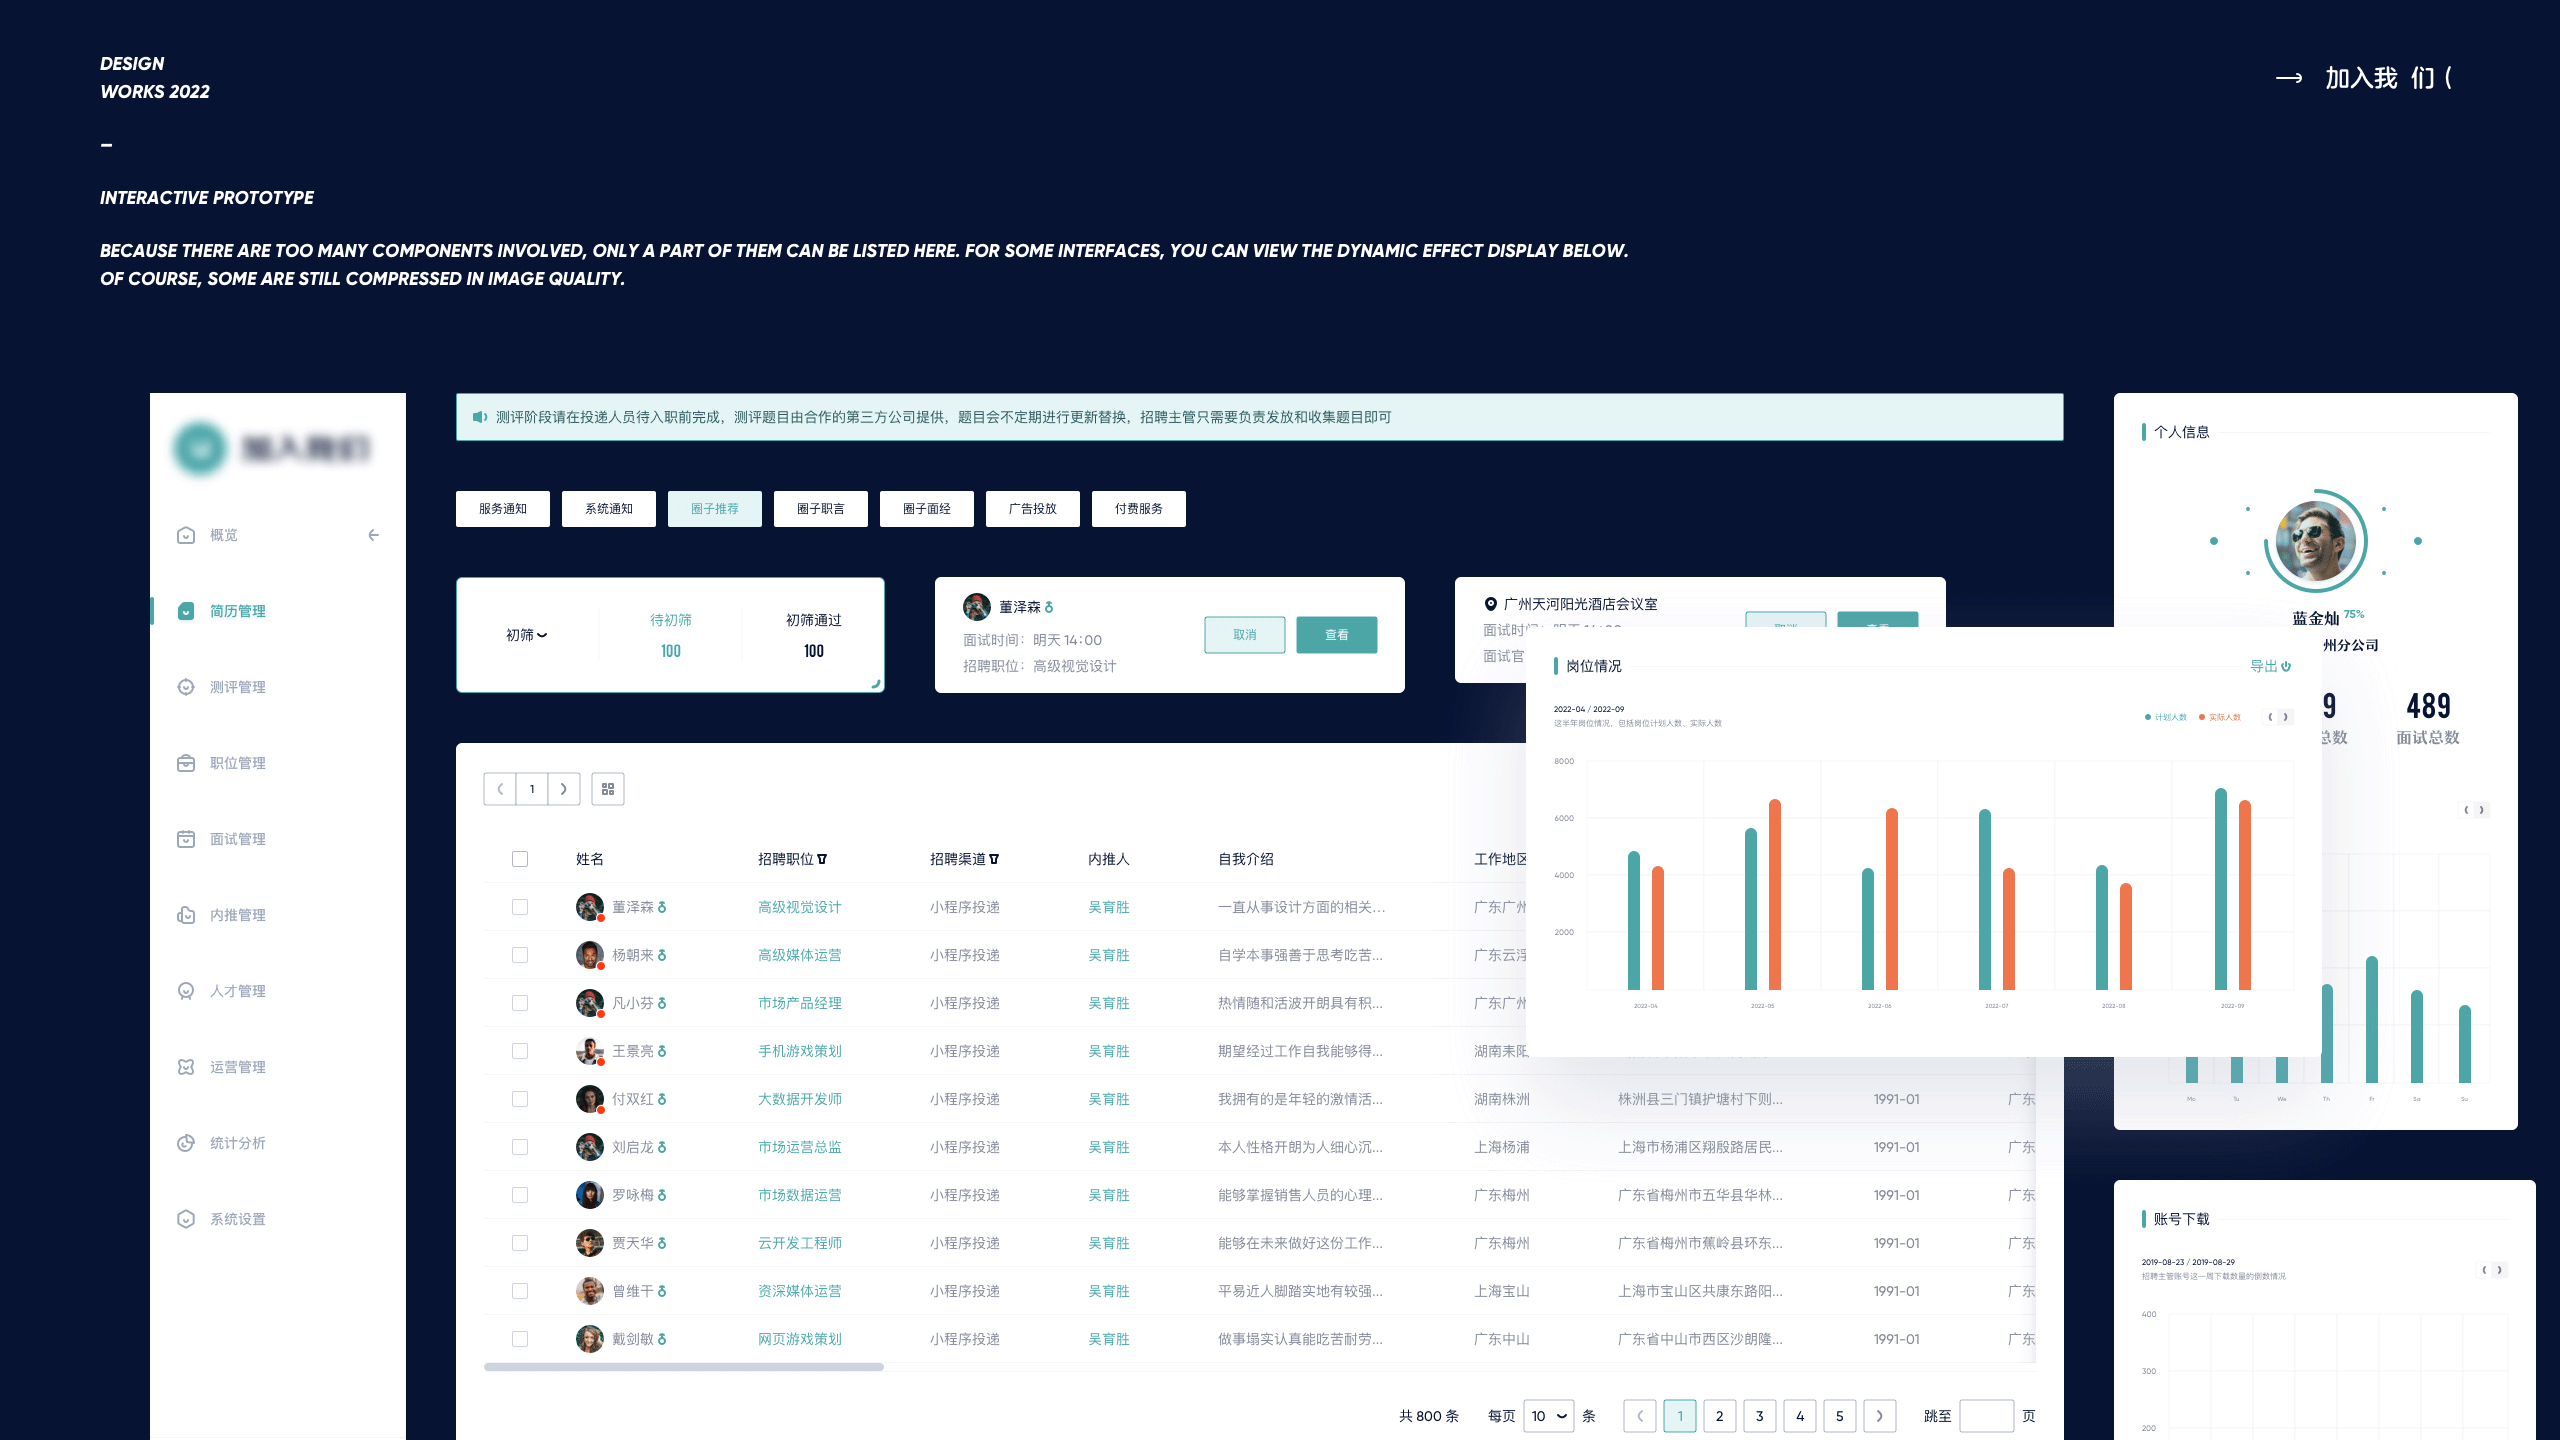Go to previous page in bottom pagination
Viewport: 2560px width, 1440px height.
click(x=1640, y=1416)
